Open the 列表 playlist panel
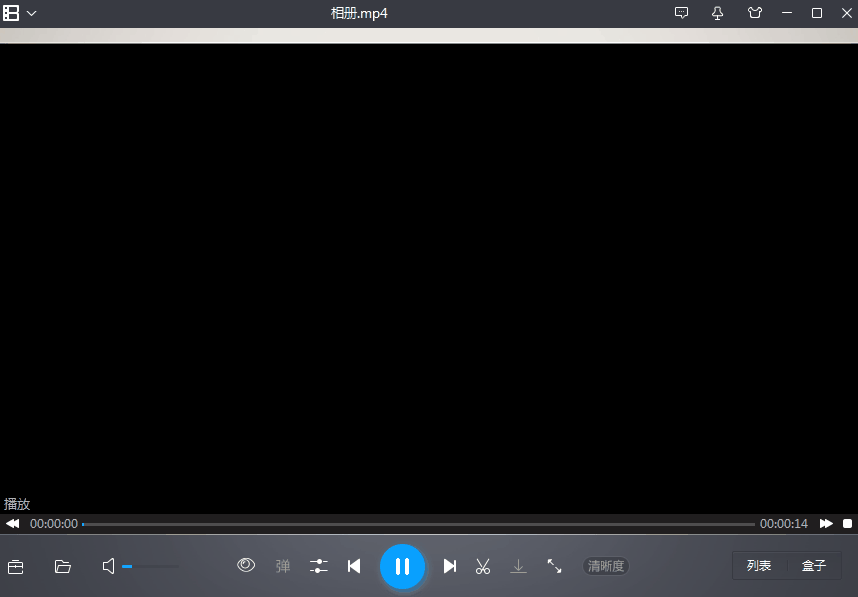This screenshot has height=597, width=858. [759, 566]
